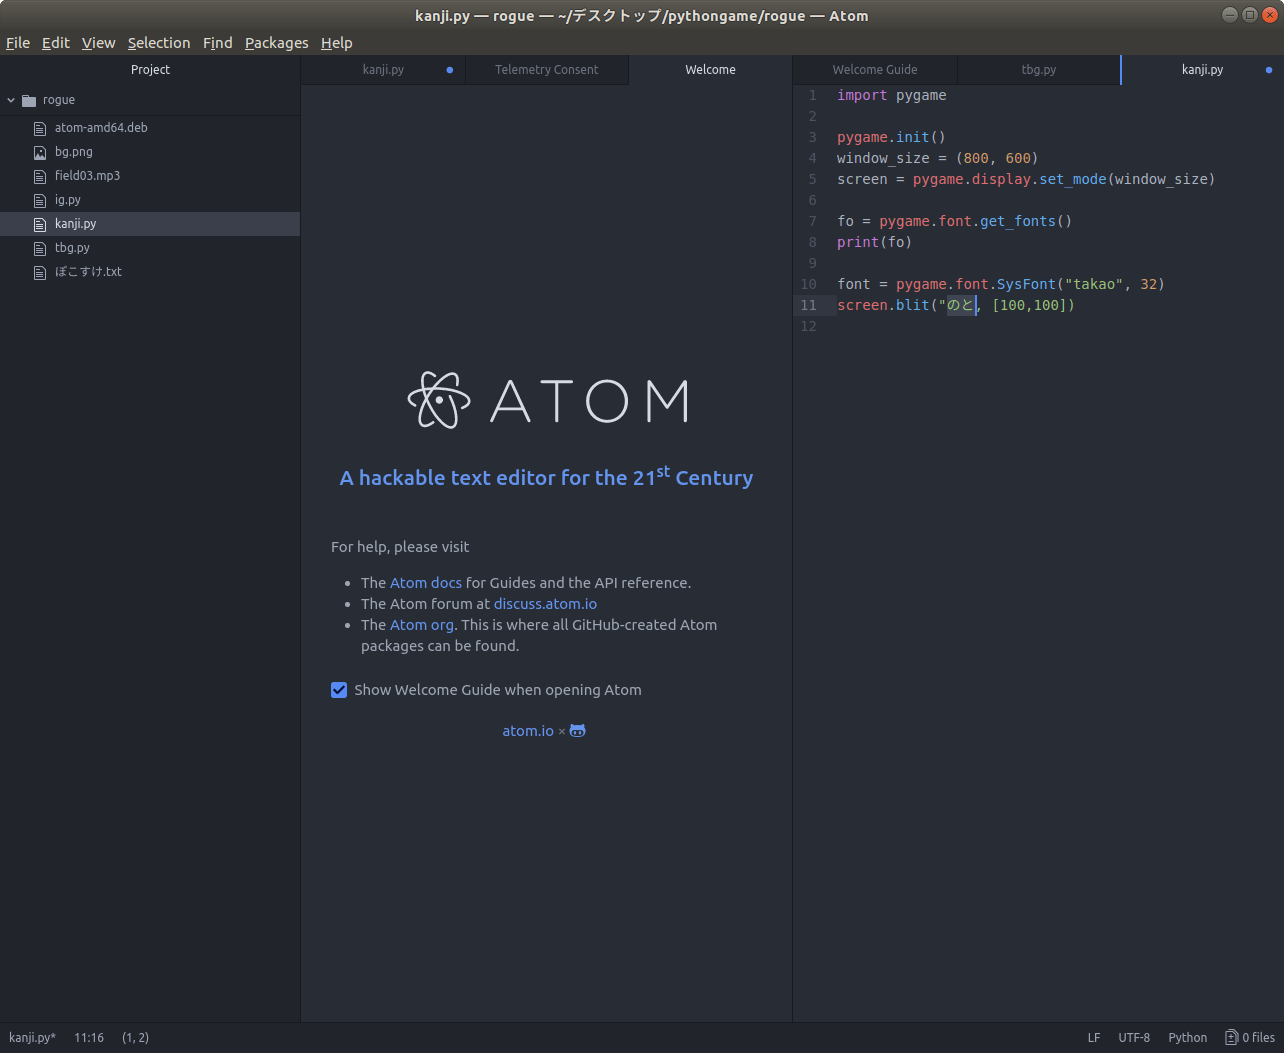Collapse the rogue project folder chevron

click(11, 100)
